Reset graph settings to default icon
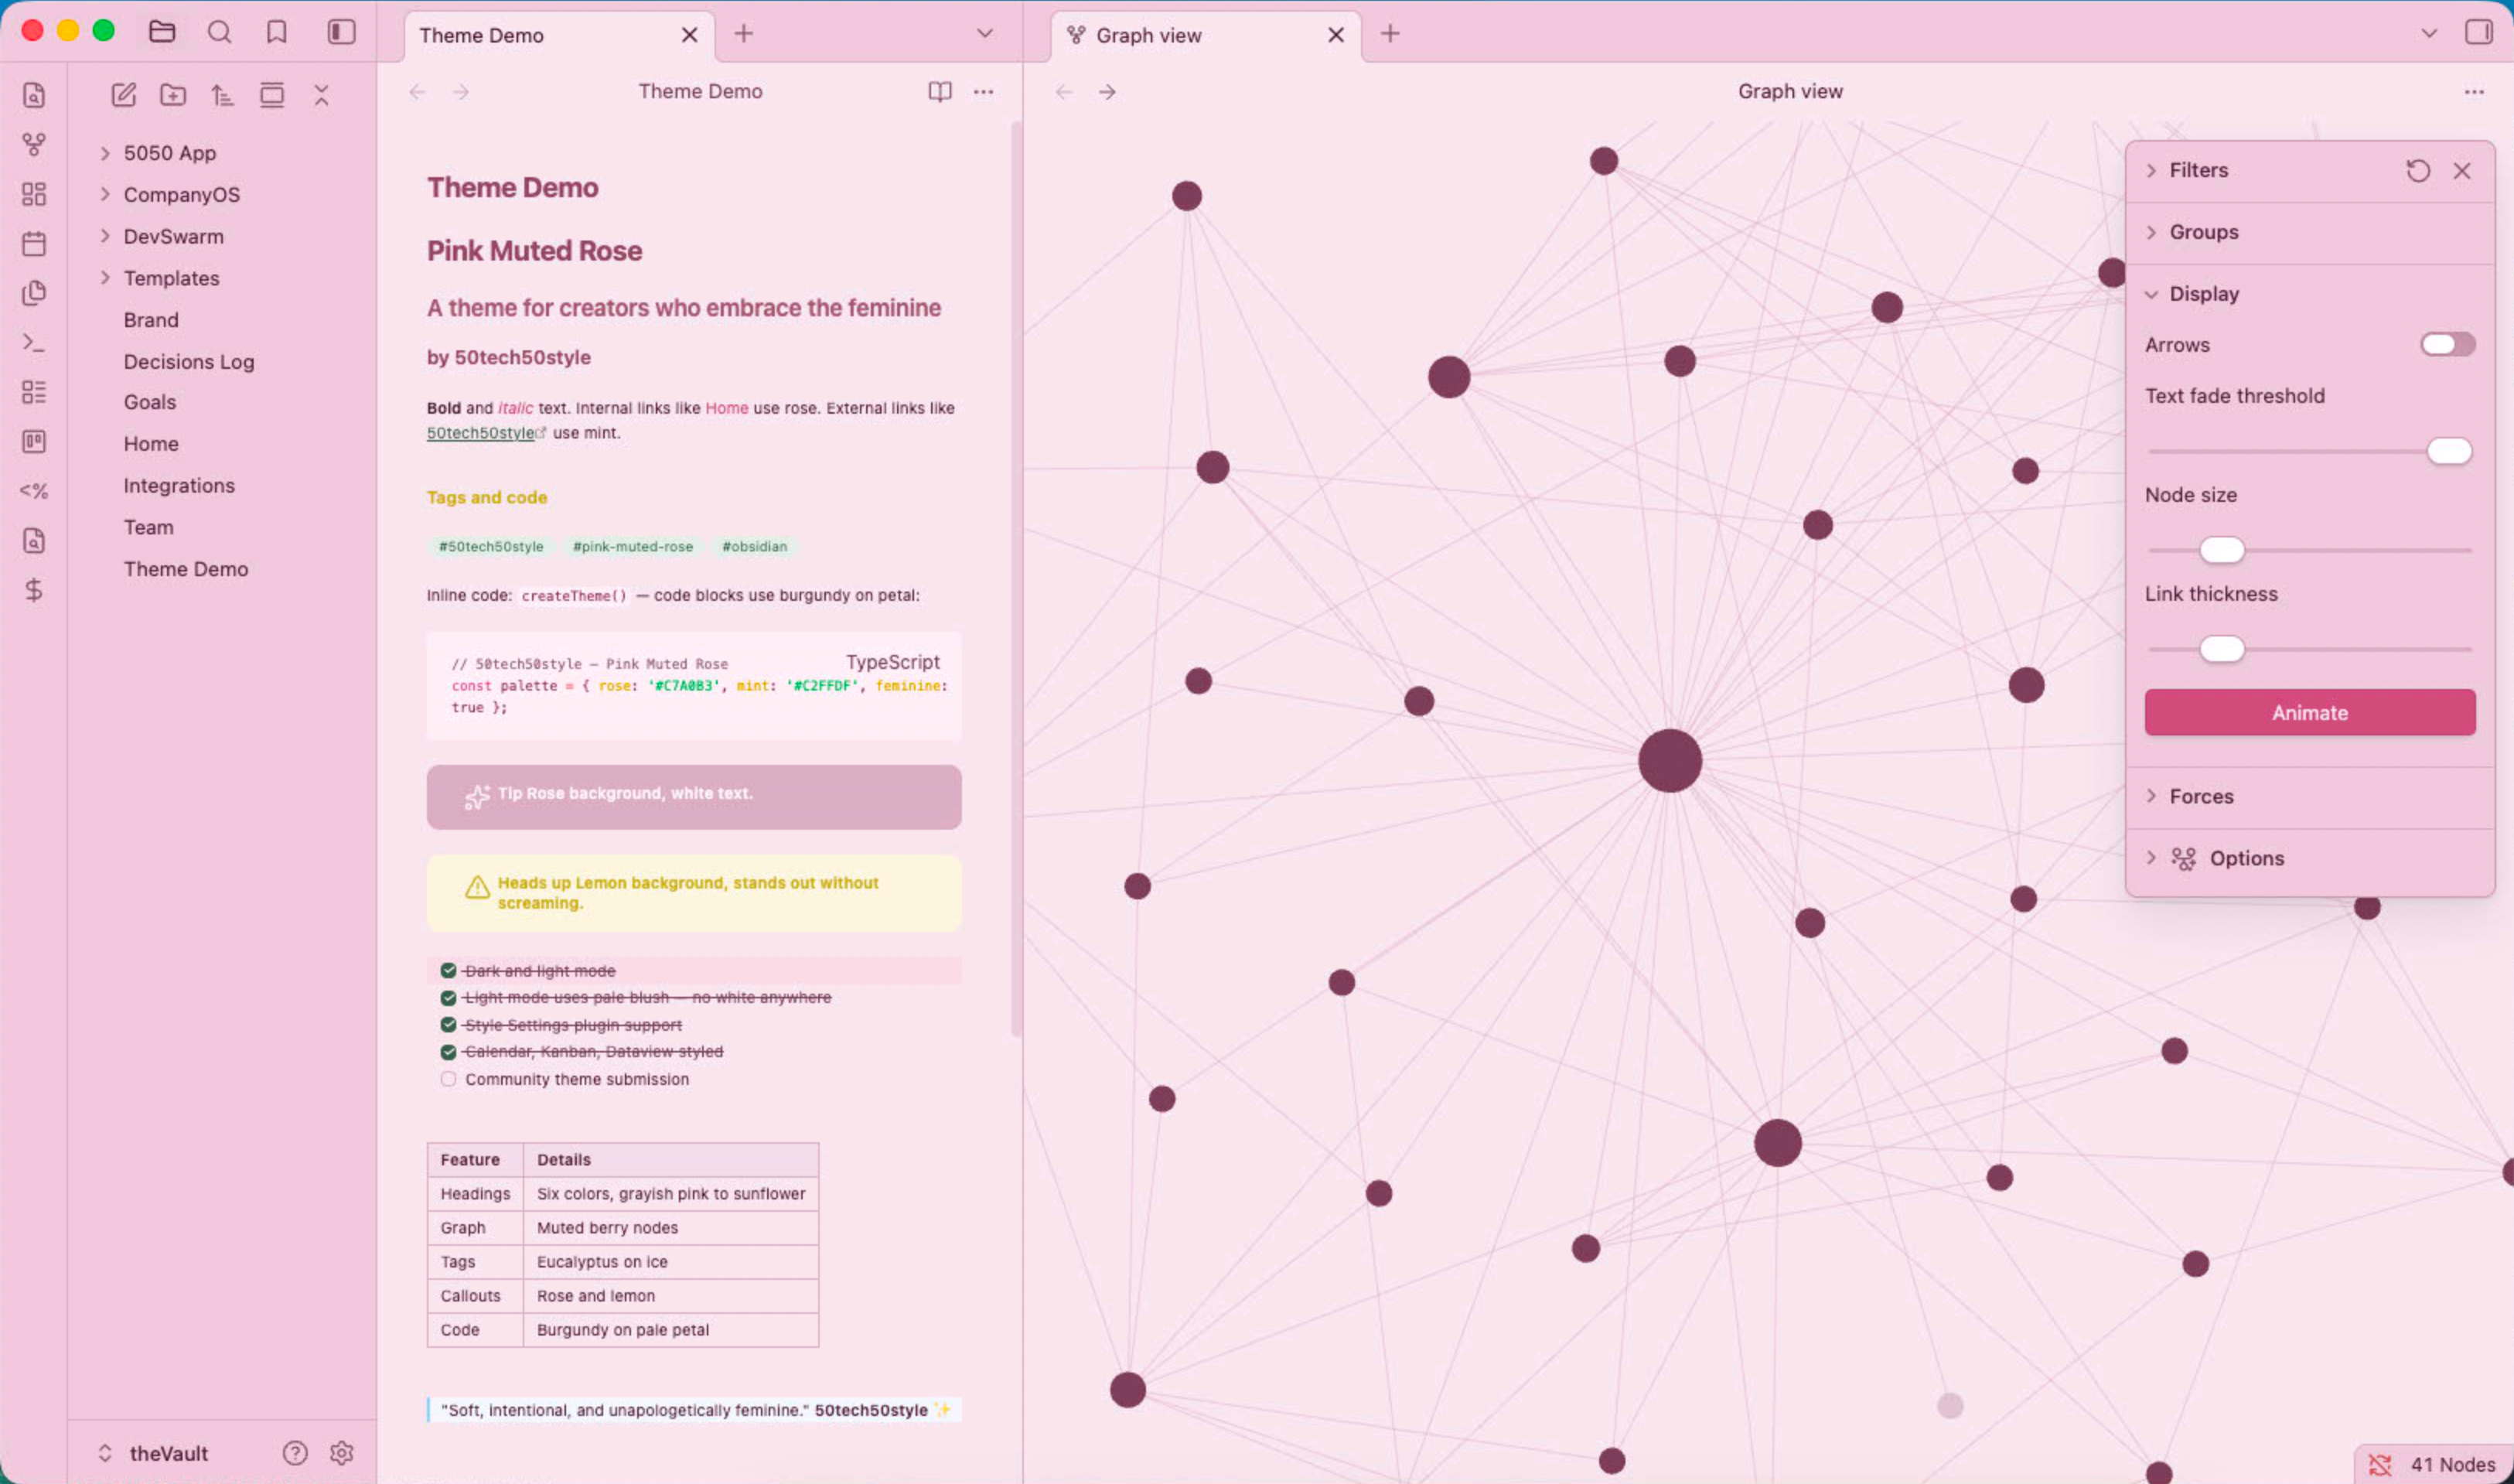The height and width of the screenshot is (1484, 2514). coord(2418,171)
